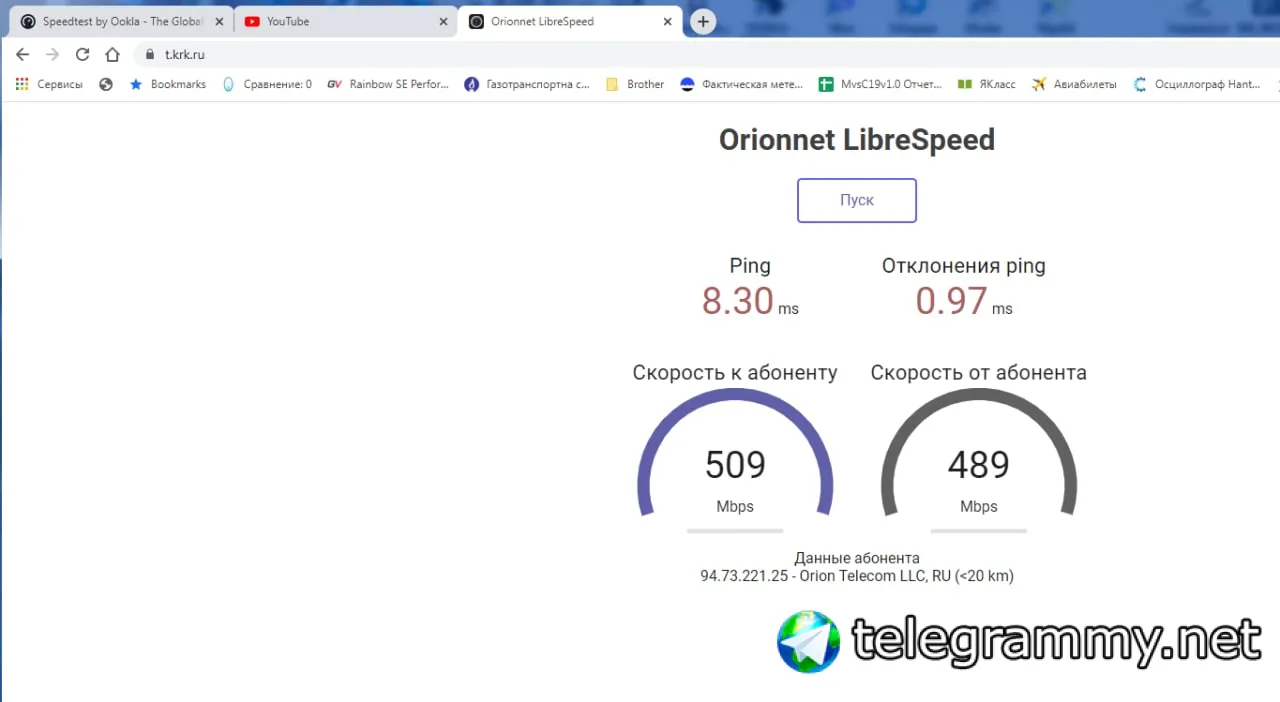Switch to the YouTube tab
This screenshot has width=1280, height=702.
[x=346, y=21]
